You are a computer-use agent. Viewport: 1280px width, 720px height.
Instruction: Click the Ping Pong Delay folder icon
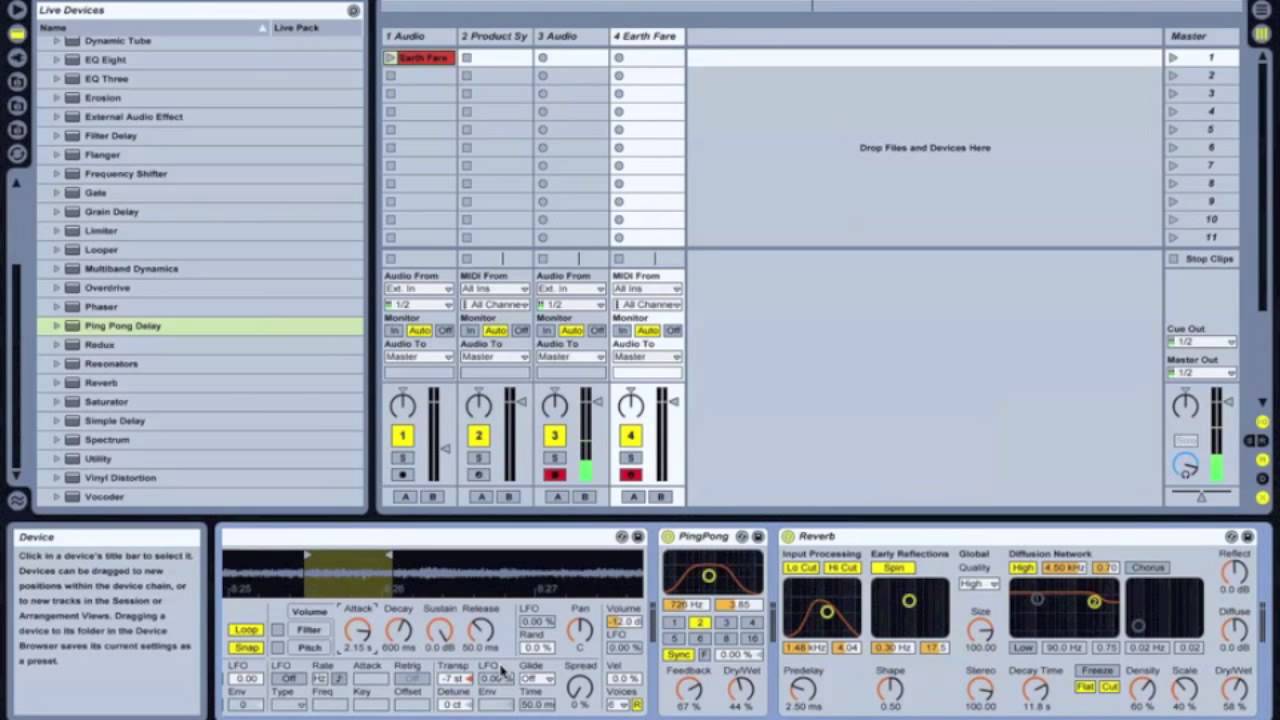pyautogui.click(x=72, y=326)
